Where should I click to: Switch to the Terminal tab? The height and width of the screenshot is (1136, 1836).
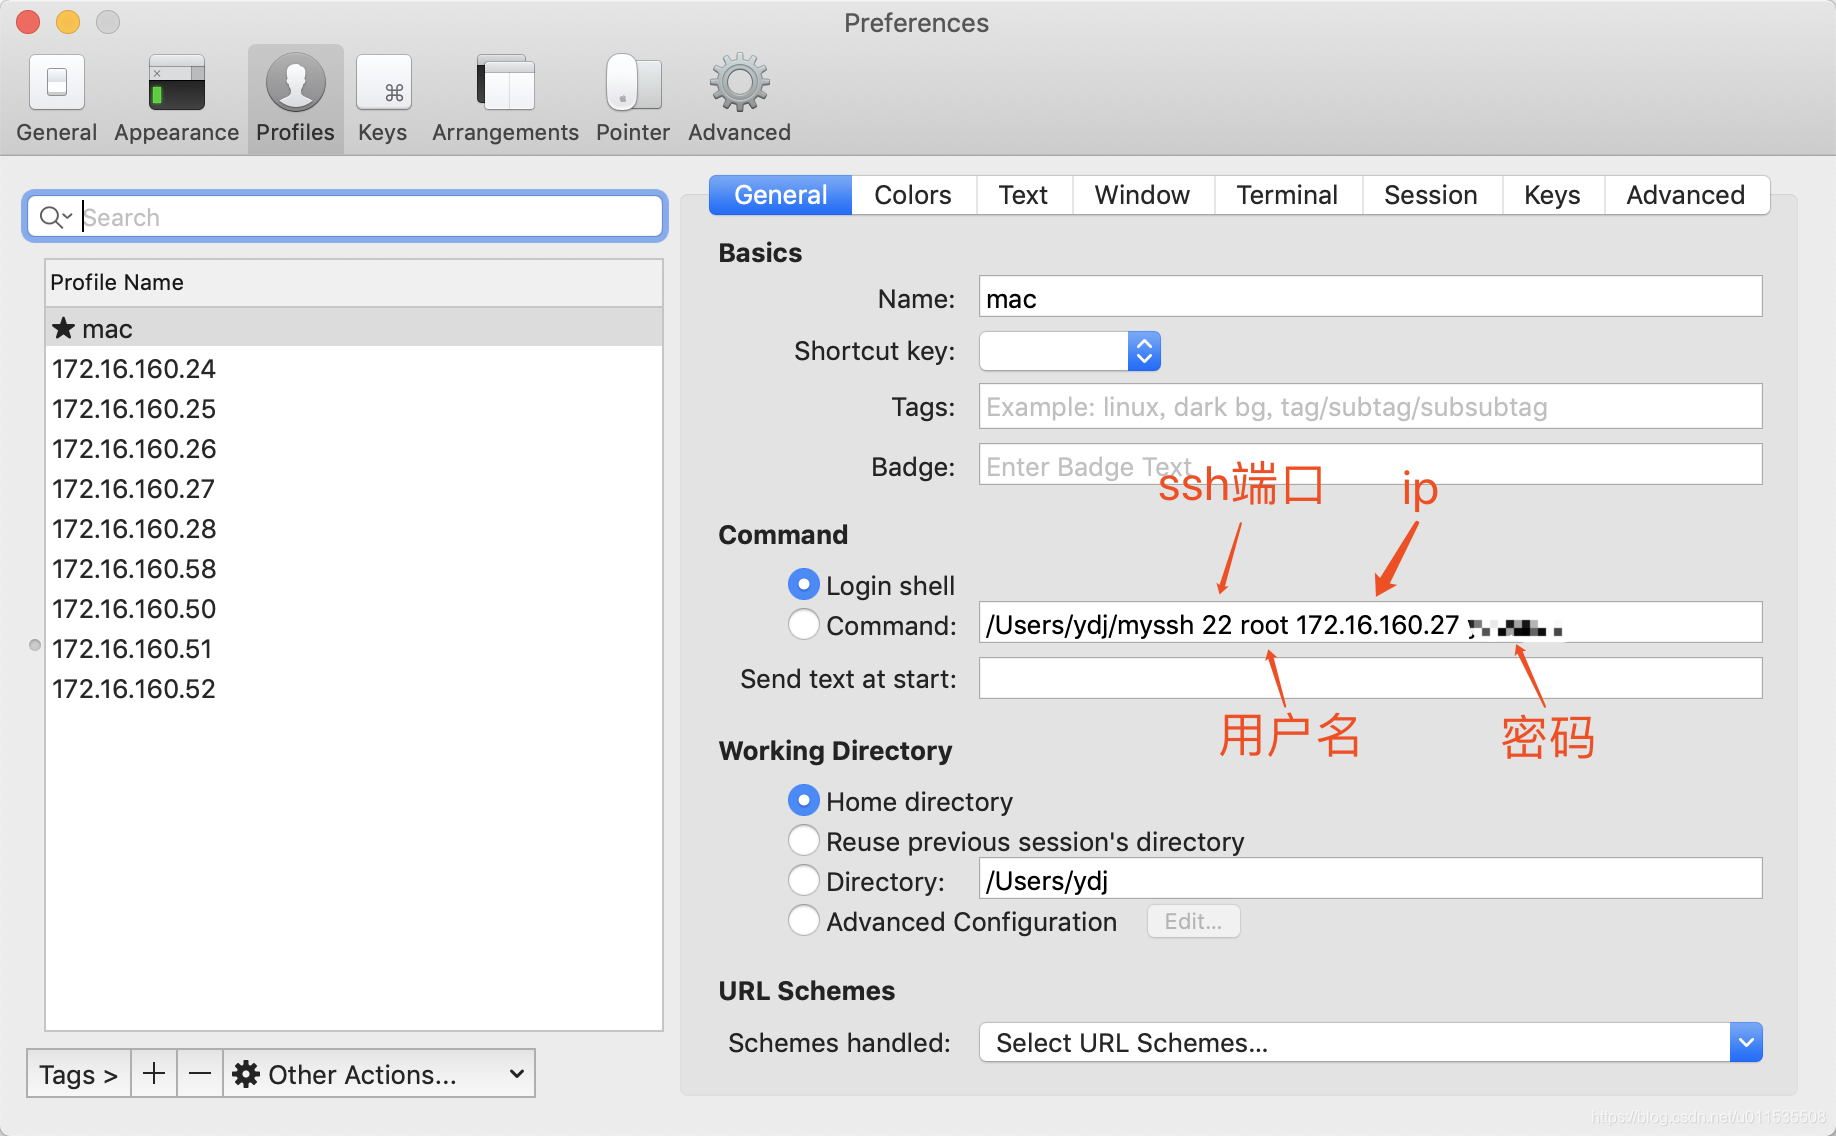pos(1287,194)
